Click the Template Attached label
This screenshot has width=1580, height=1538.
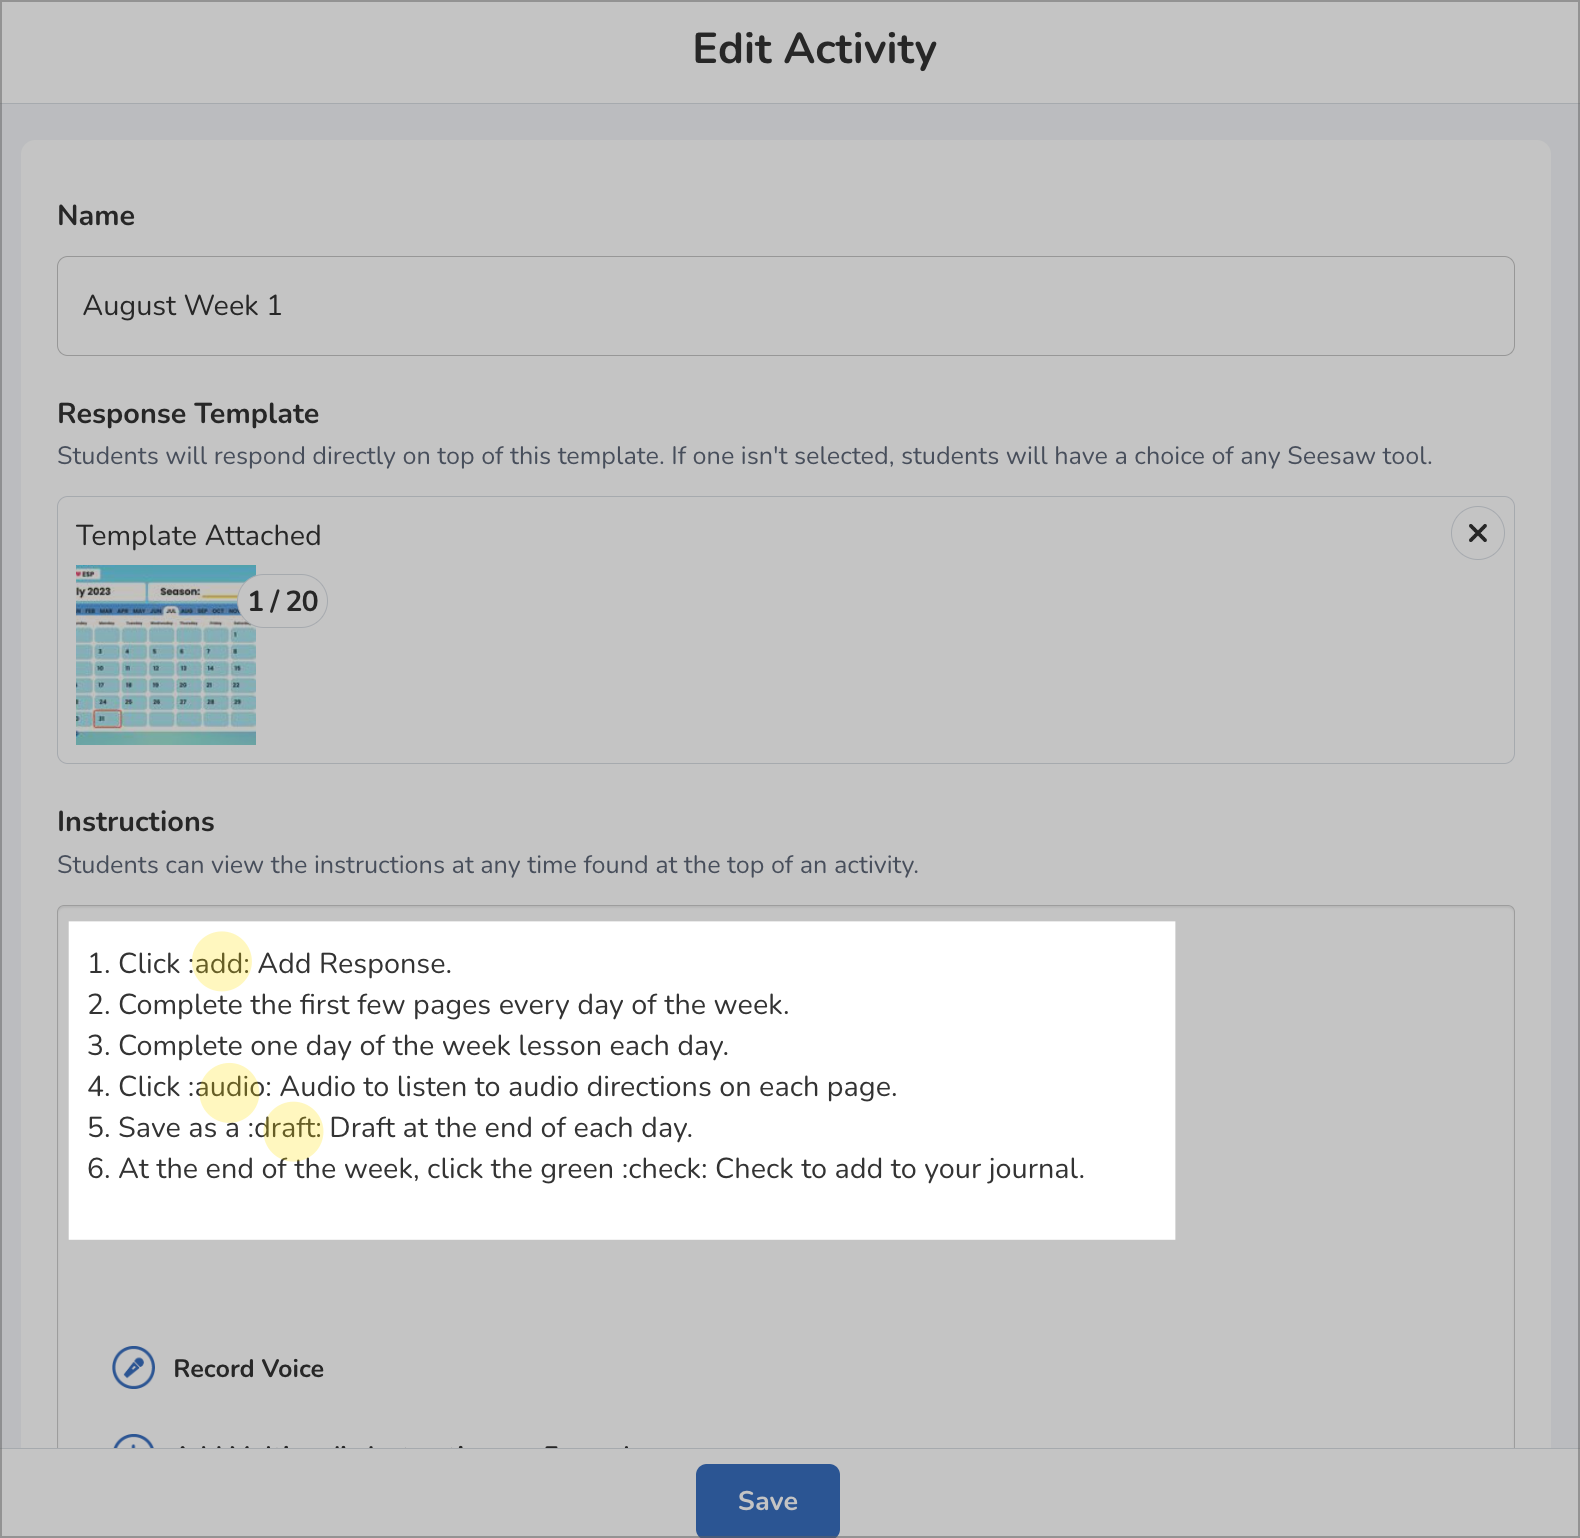coord(199,535)
